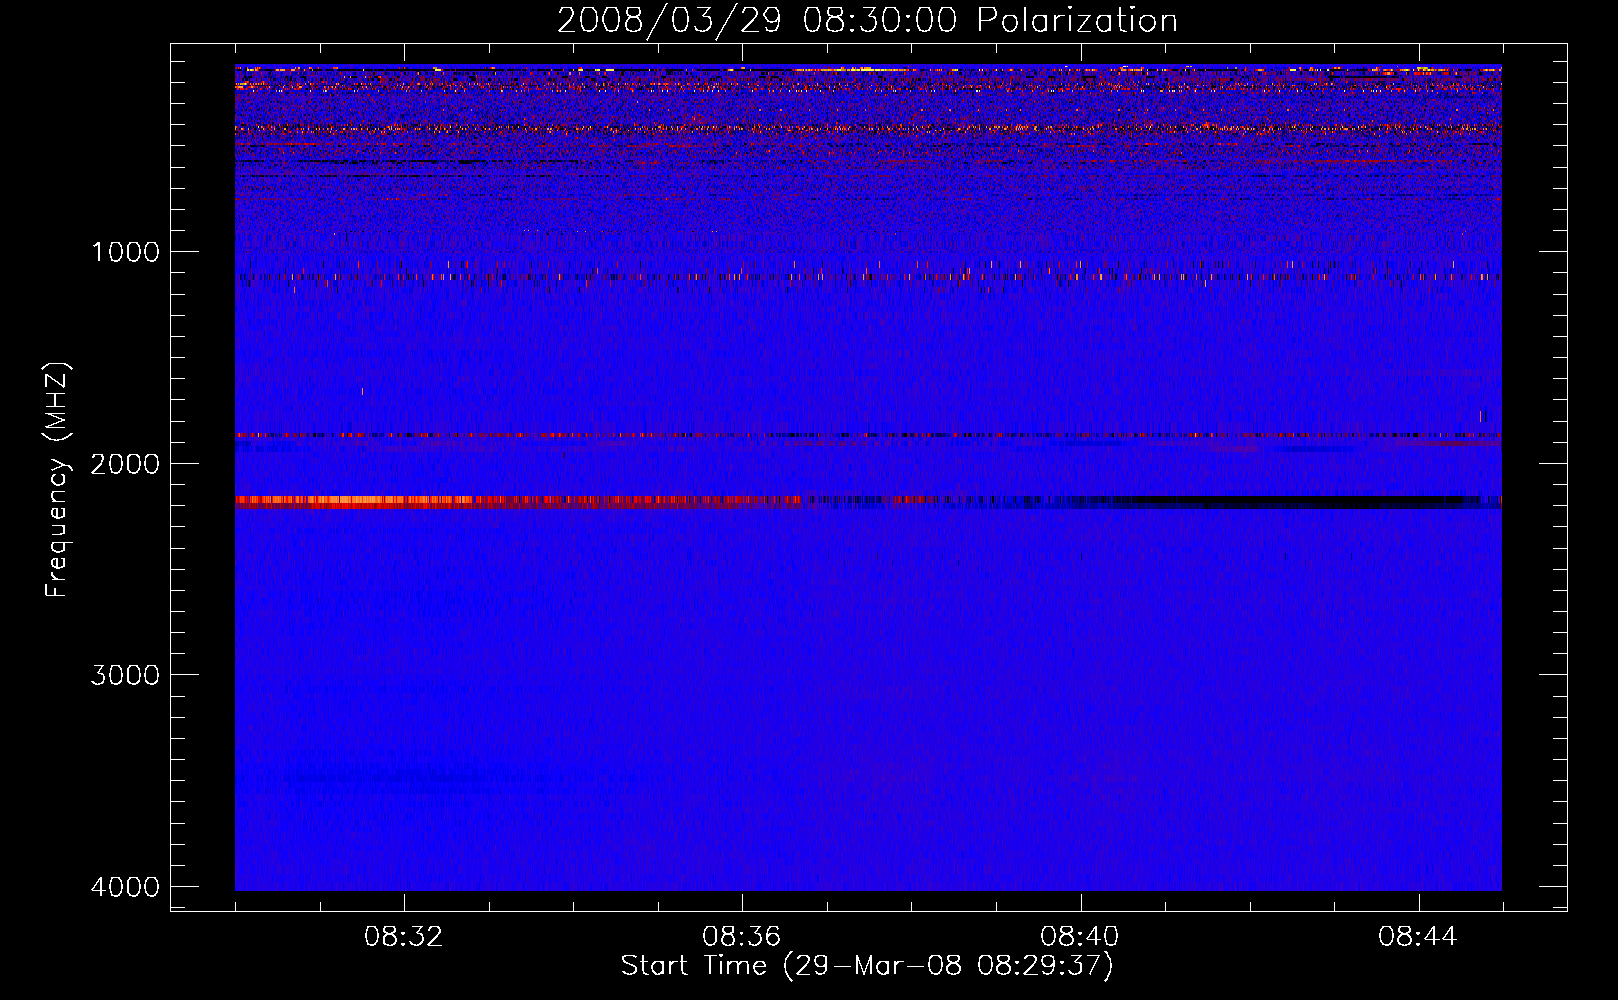Click the 2000 MHz frequency axis tick label
The width and height of the screenshot is (1618, 1000).
pos(125,464)
